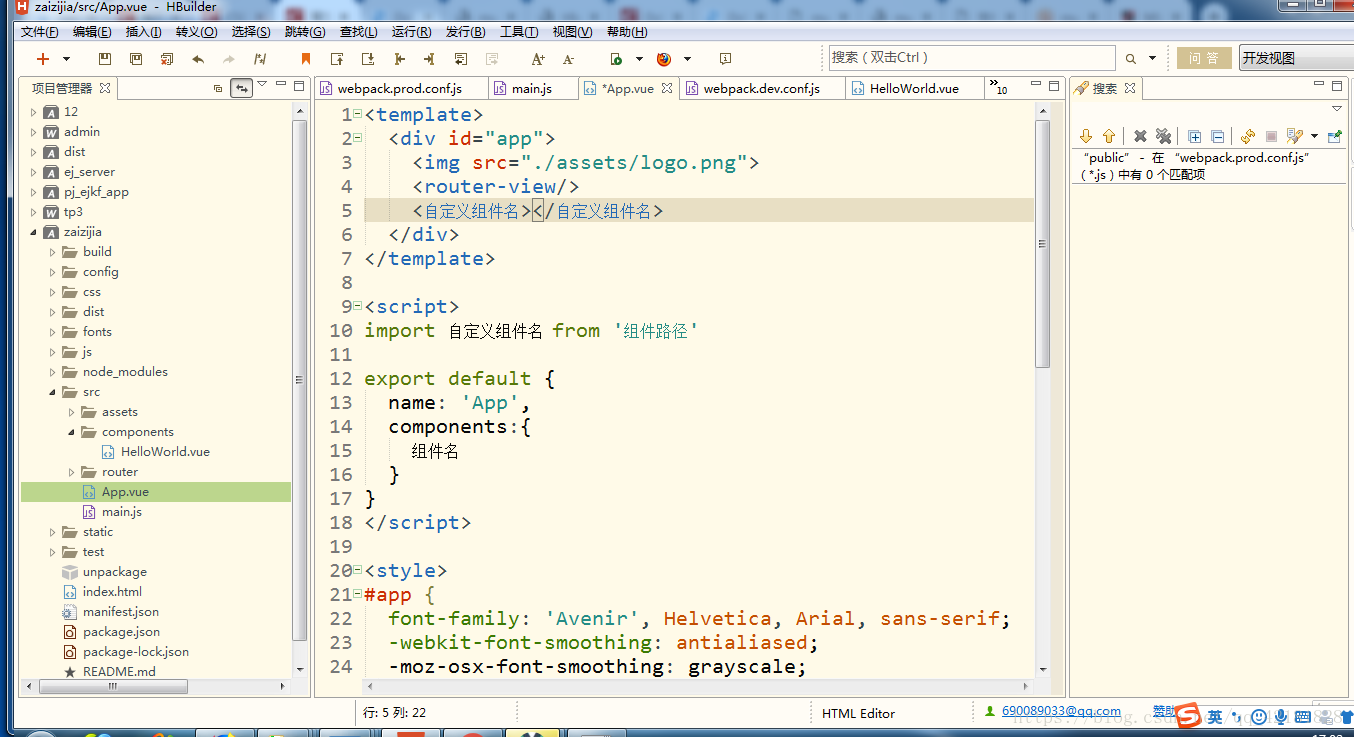
Task: Select package.json in project tree
Action: click(121, 632)
